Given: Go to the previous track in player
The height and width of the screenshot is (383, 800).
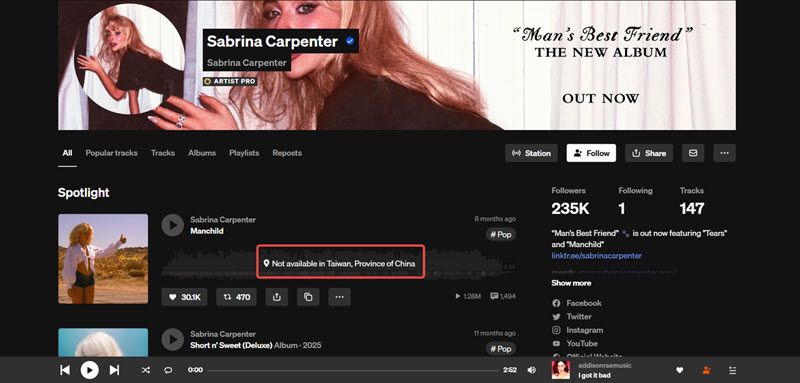Looking at the screenshot, I should 65,370.
